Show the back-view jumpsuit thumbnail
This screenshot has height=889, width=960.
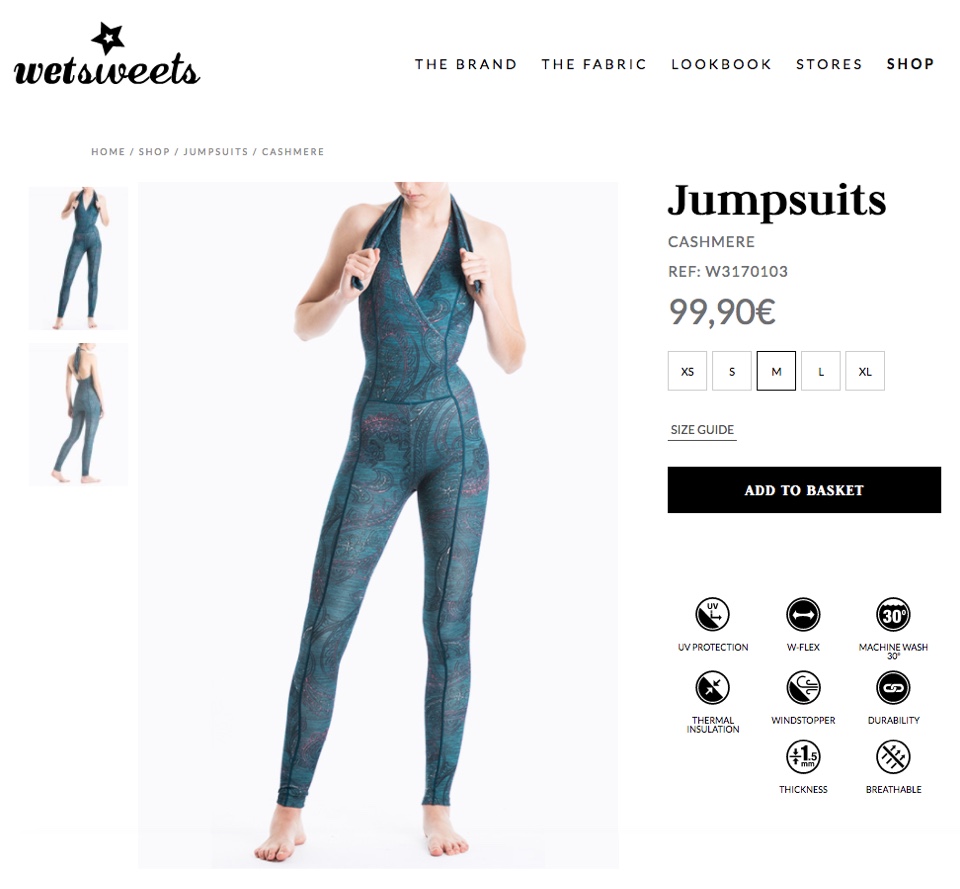(x=78, y=414)
